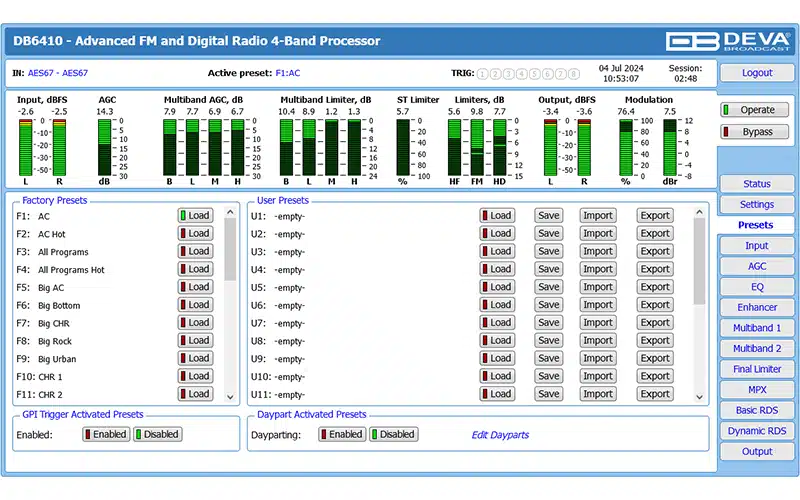Go to the Input page
Screen dimensions: 800x500
757,245
